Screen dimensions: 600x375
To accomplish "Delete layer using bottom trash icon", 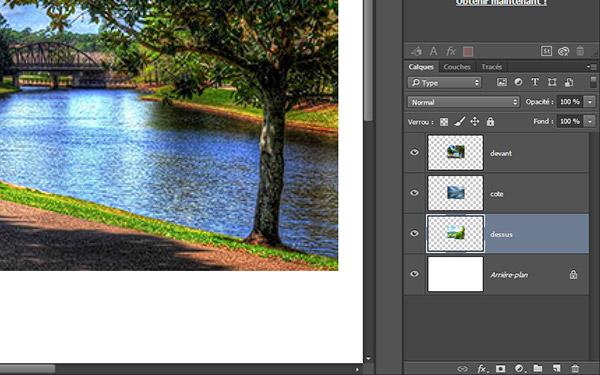I will point(575,368).
